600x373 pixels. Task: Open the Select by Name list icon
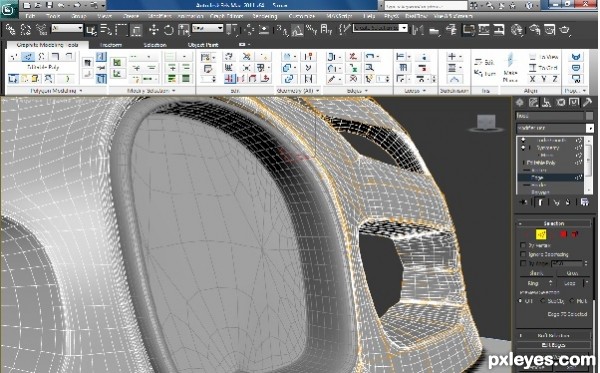106,30
